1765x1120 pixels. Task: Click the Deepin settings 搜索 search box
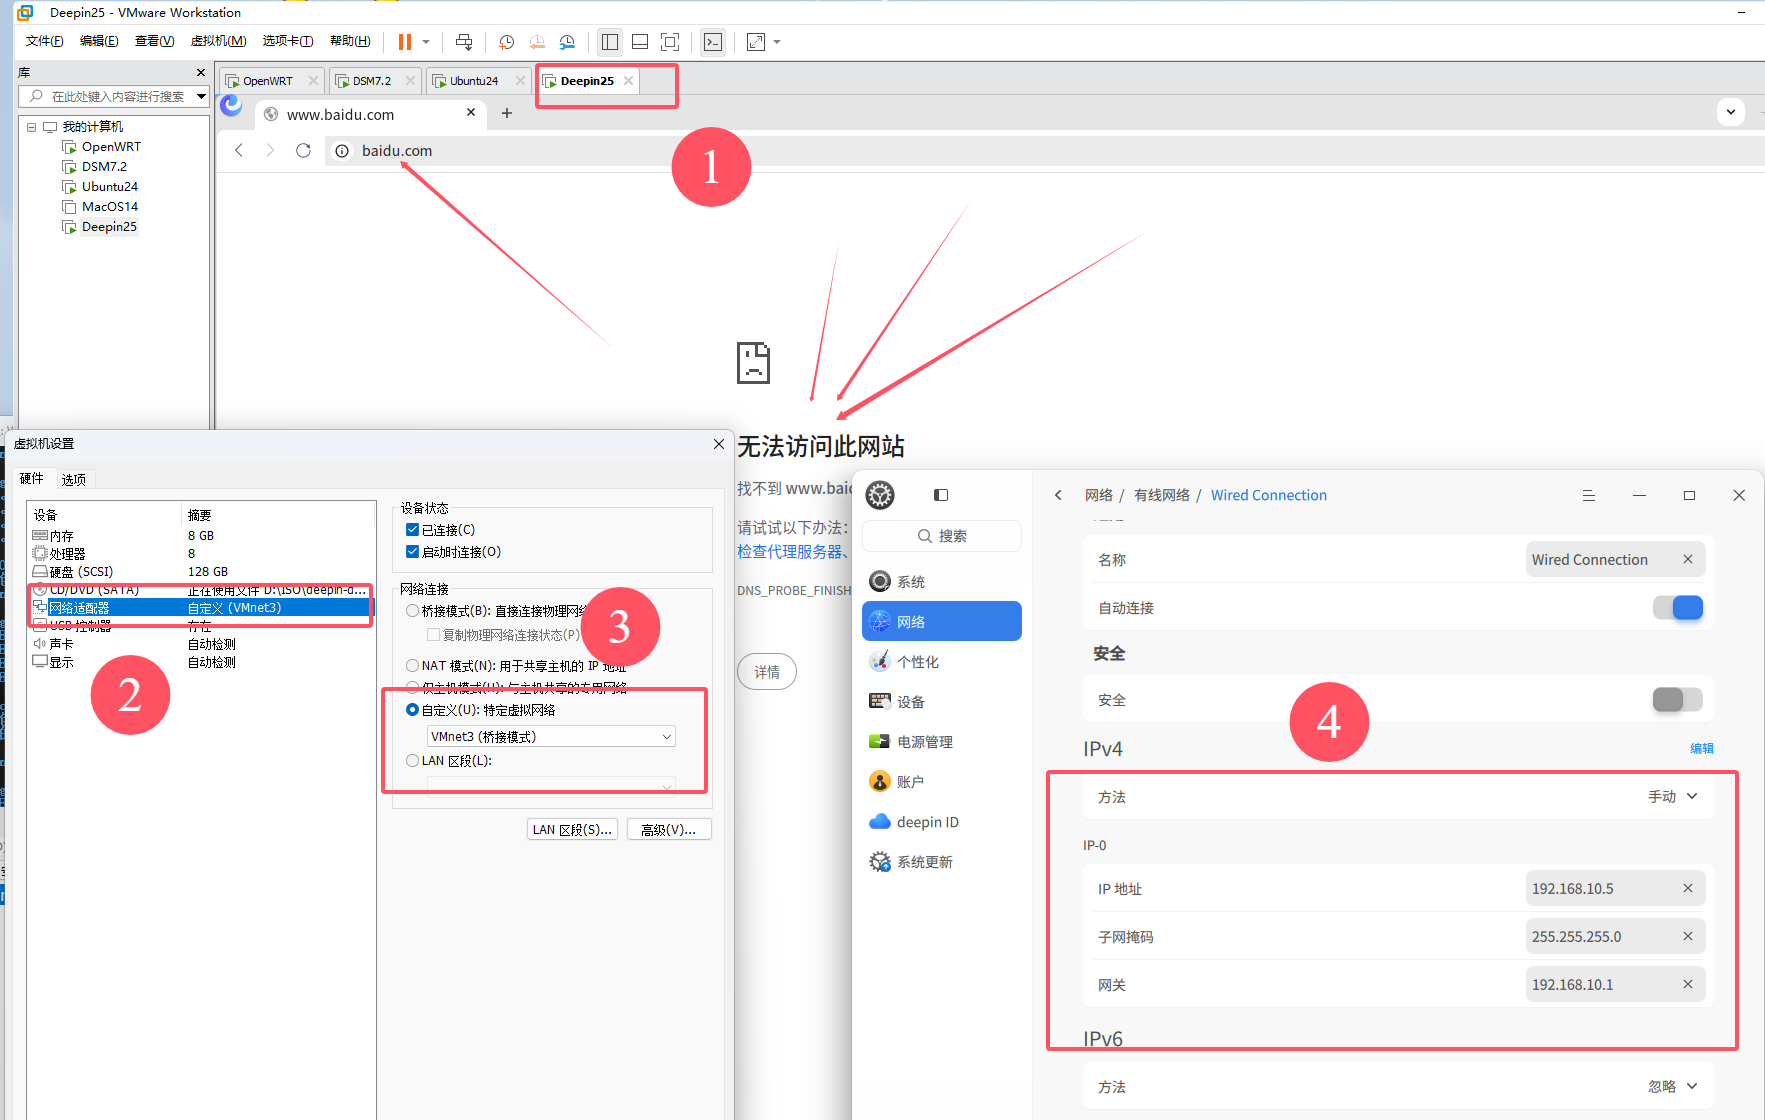pyautogui.click(x=942, y=536)
